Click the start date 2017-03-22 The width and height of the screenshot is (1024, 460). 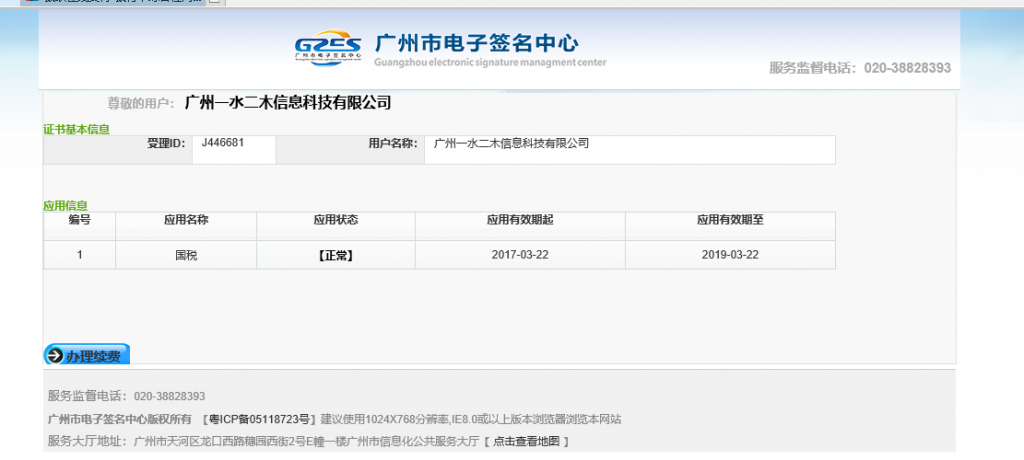click(520, 255)
